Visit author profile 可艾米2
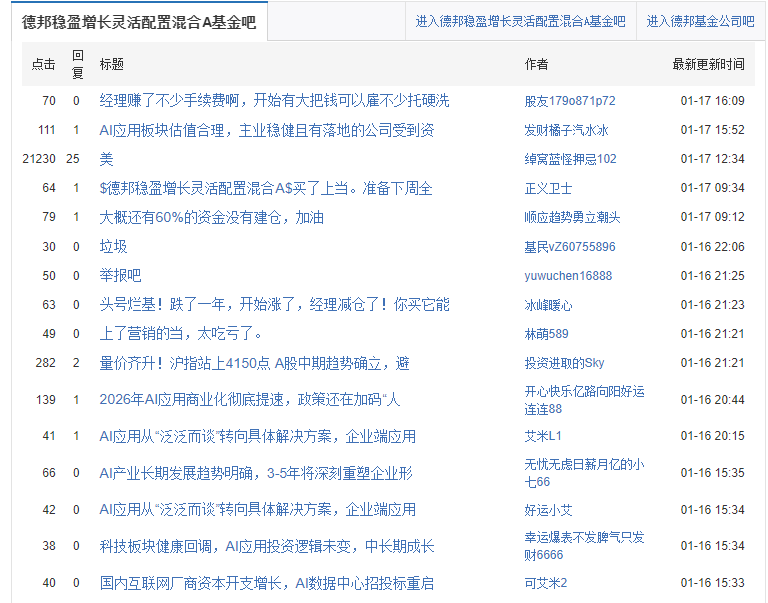768x603 pixels. pyautogui.click(x=546, y=583)
